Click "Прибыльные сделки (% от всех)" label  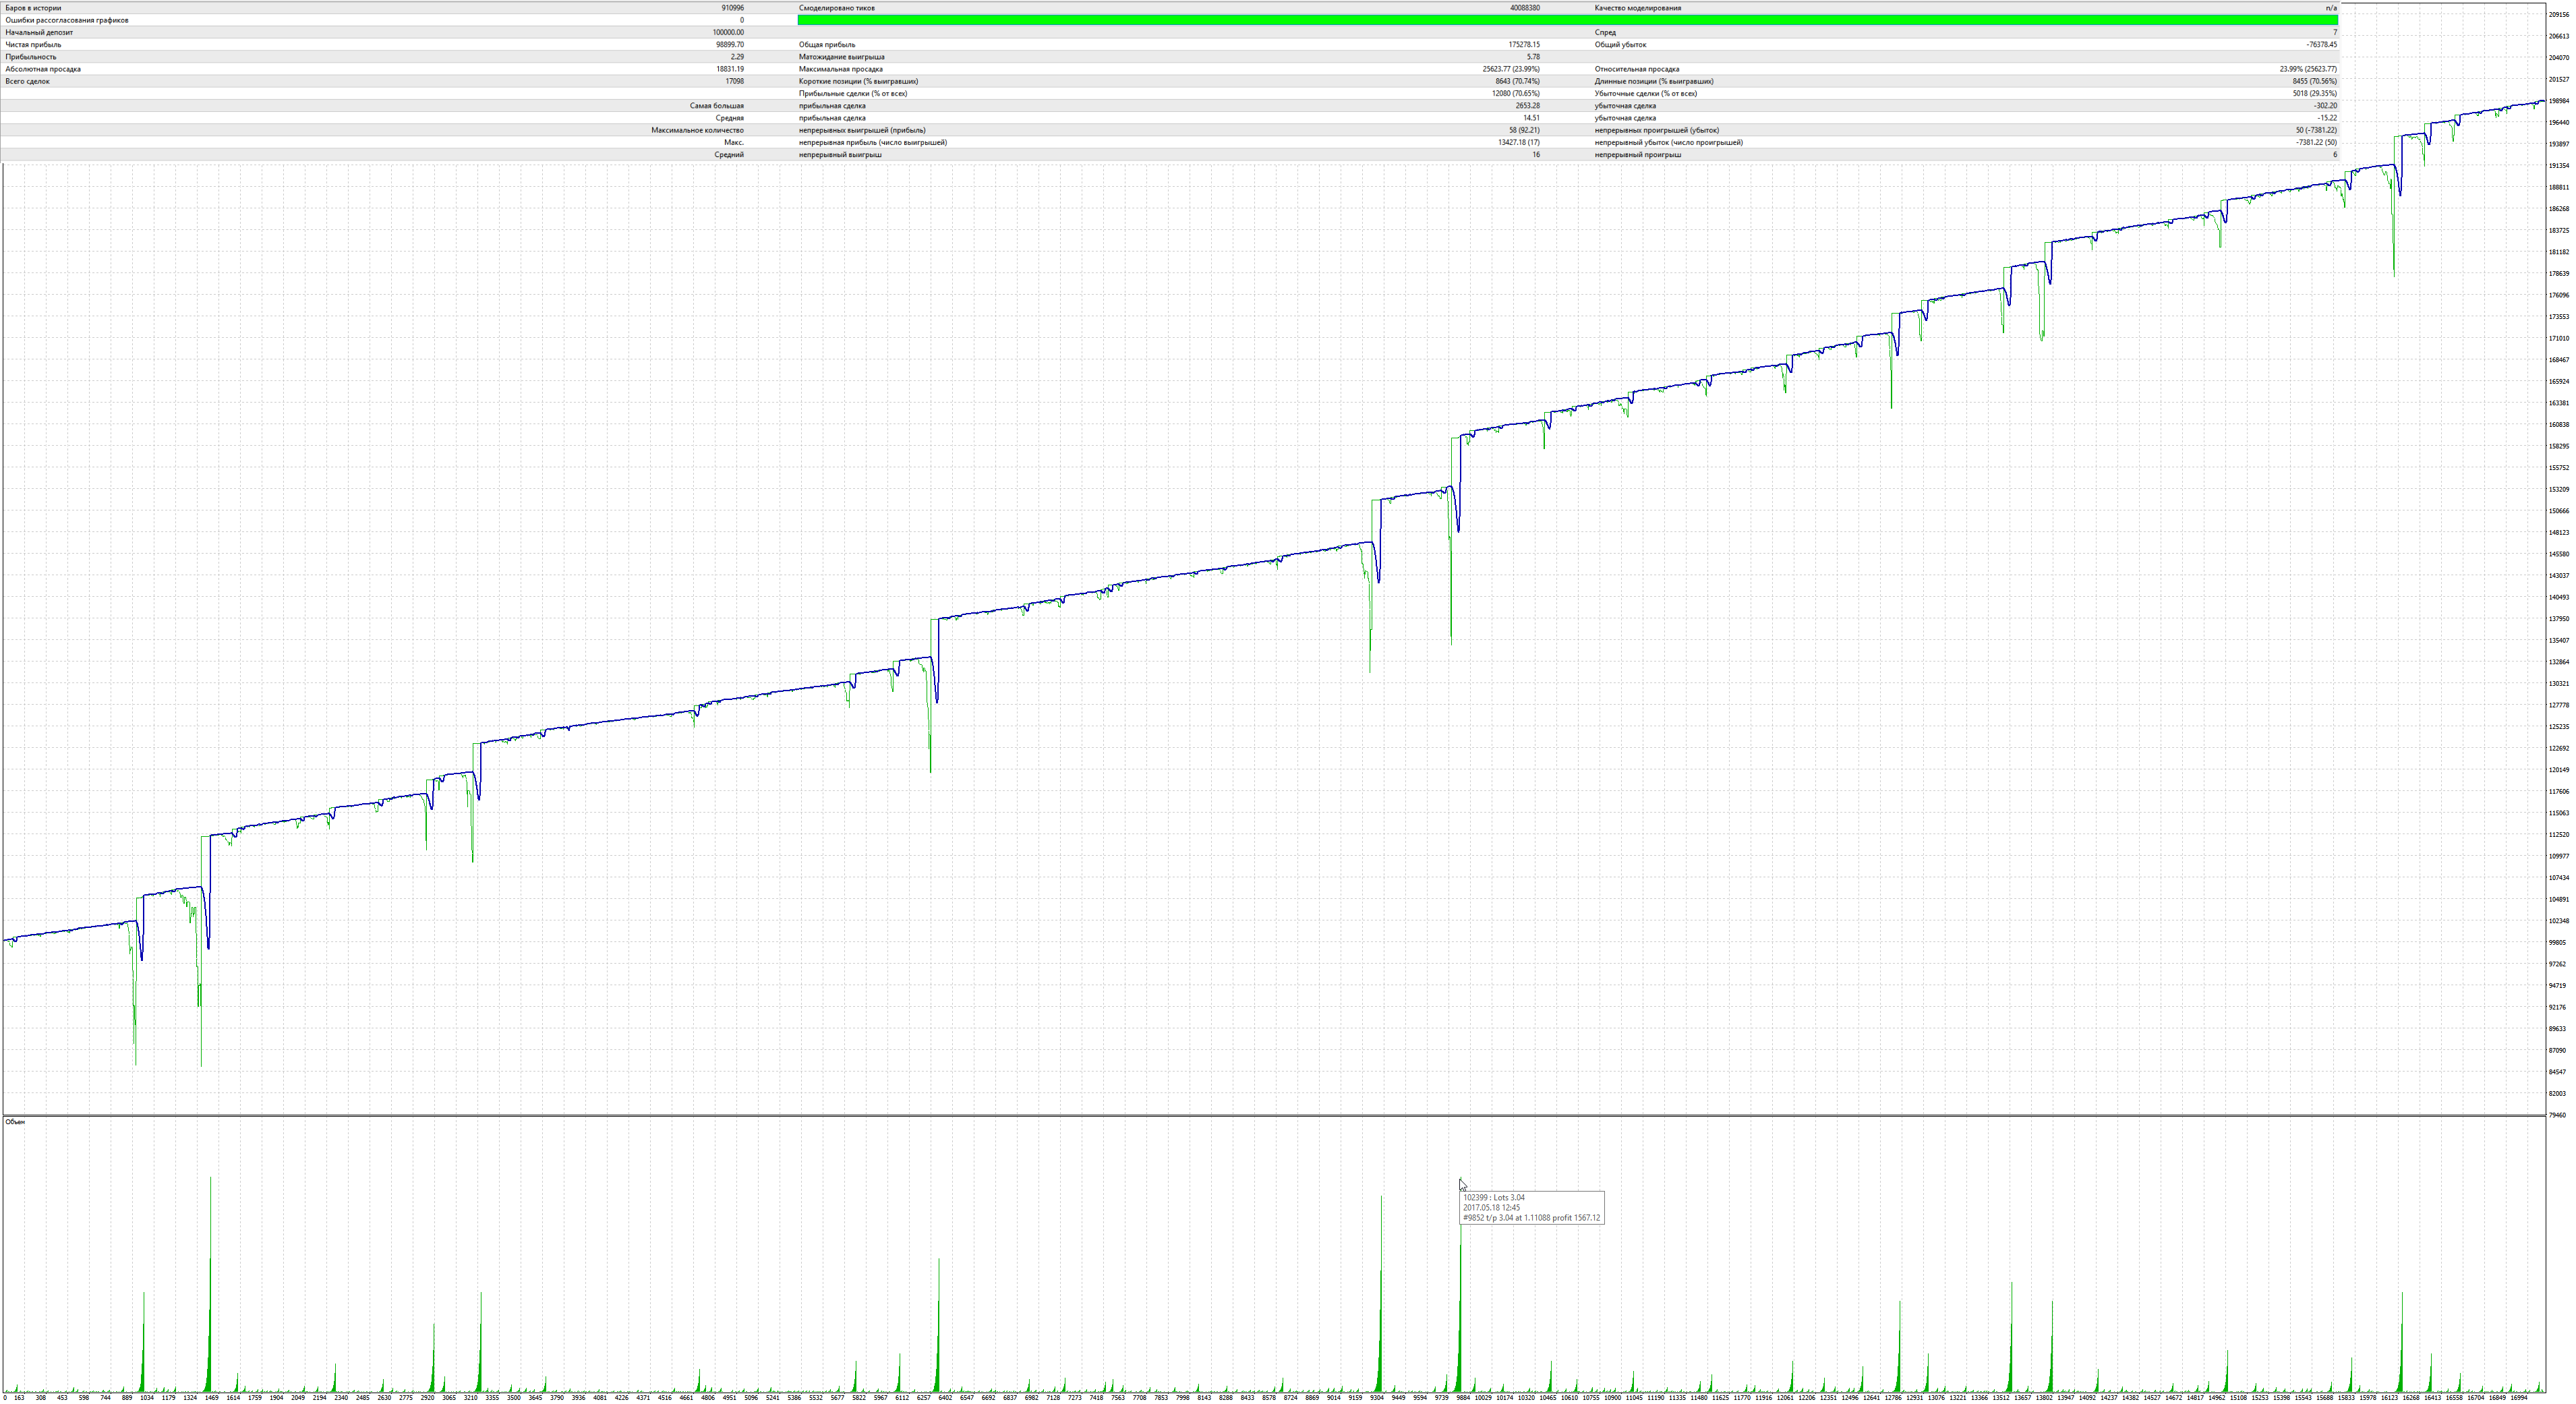tap(853, 94)
